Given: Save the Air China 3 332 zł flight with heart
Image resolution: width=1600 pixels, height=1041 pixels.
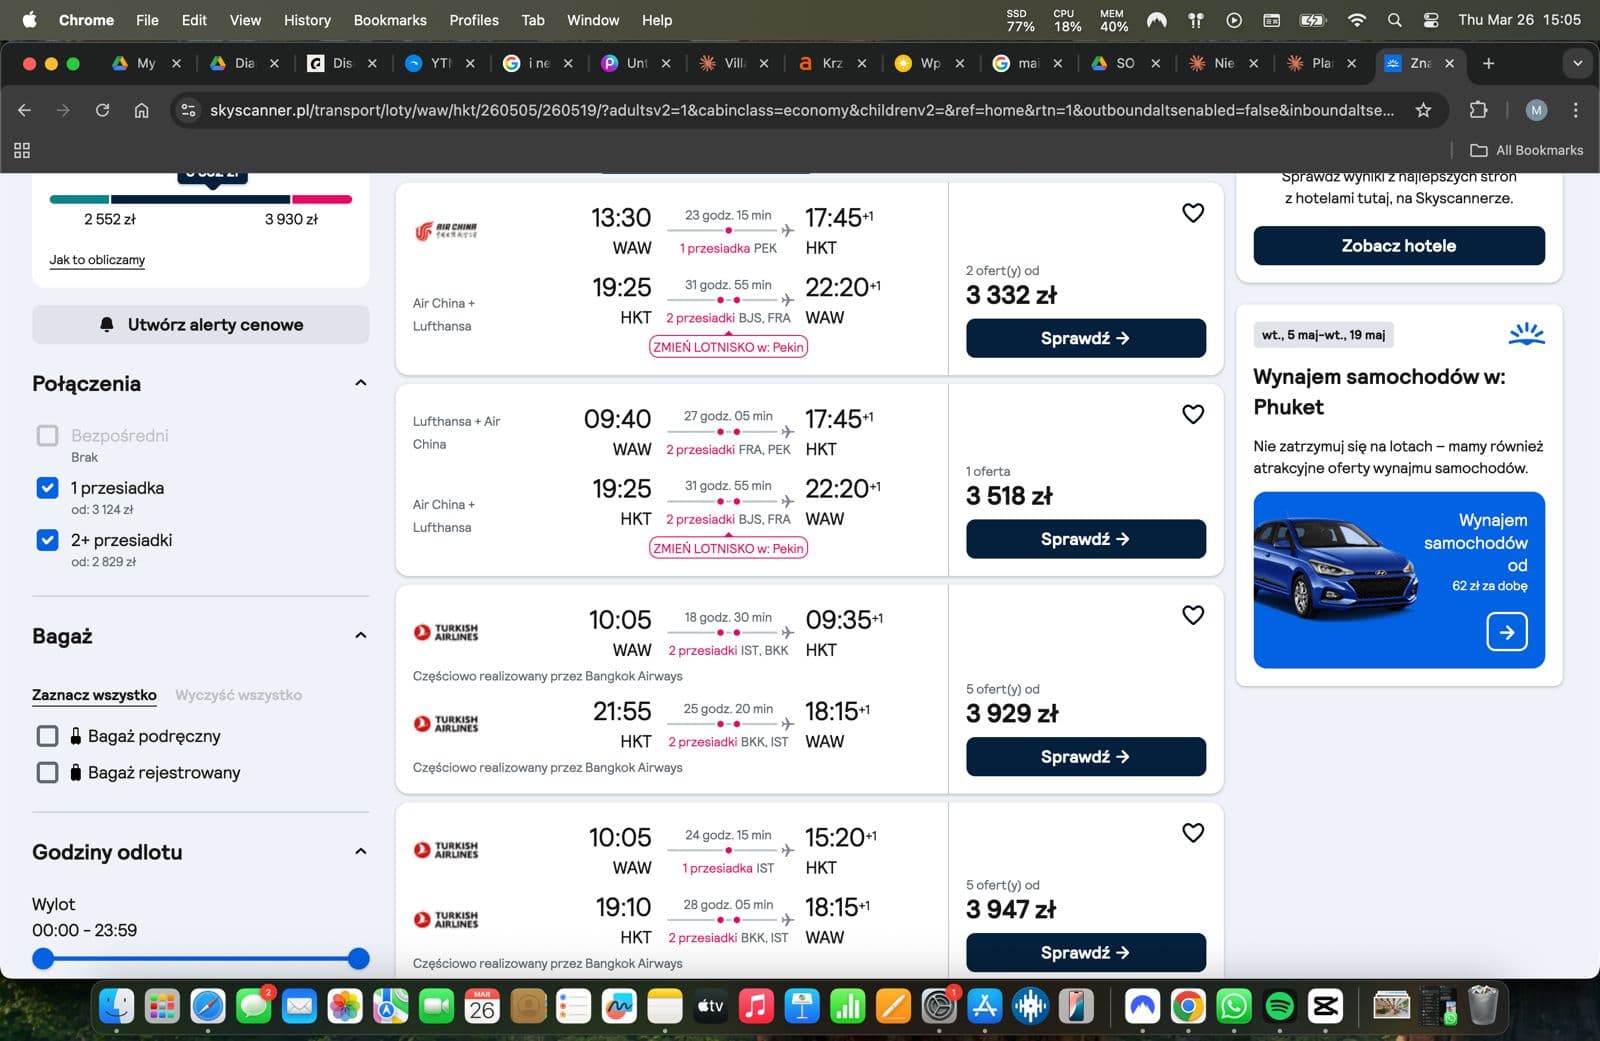Looking at the screenshot, I should click(x=1193, y=213).
